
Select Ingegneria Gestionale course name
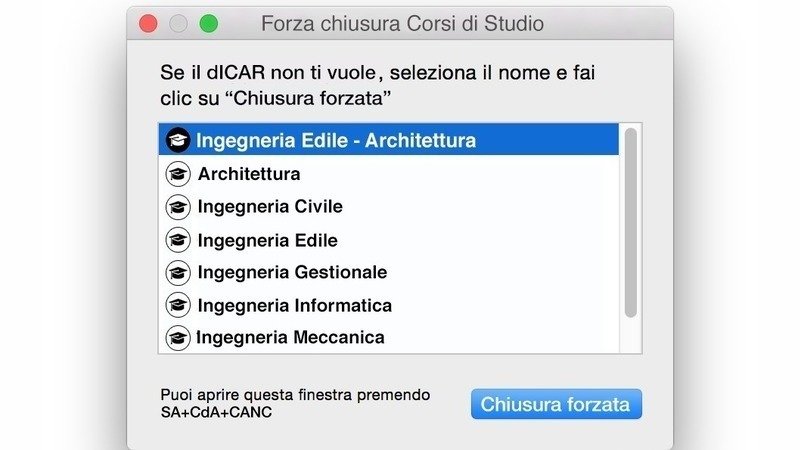click(x=292, y=272)
